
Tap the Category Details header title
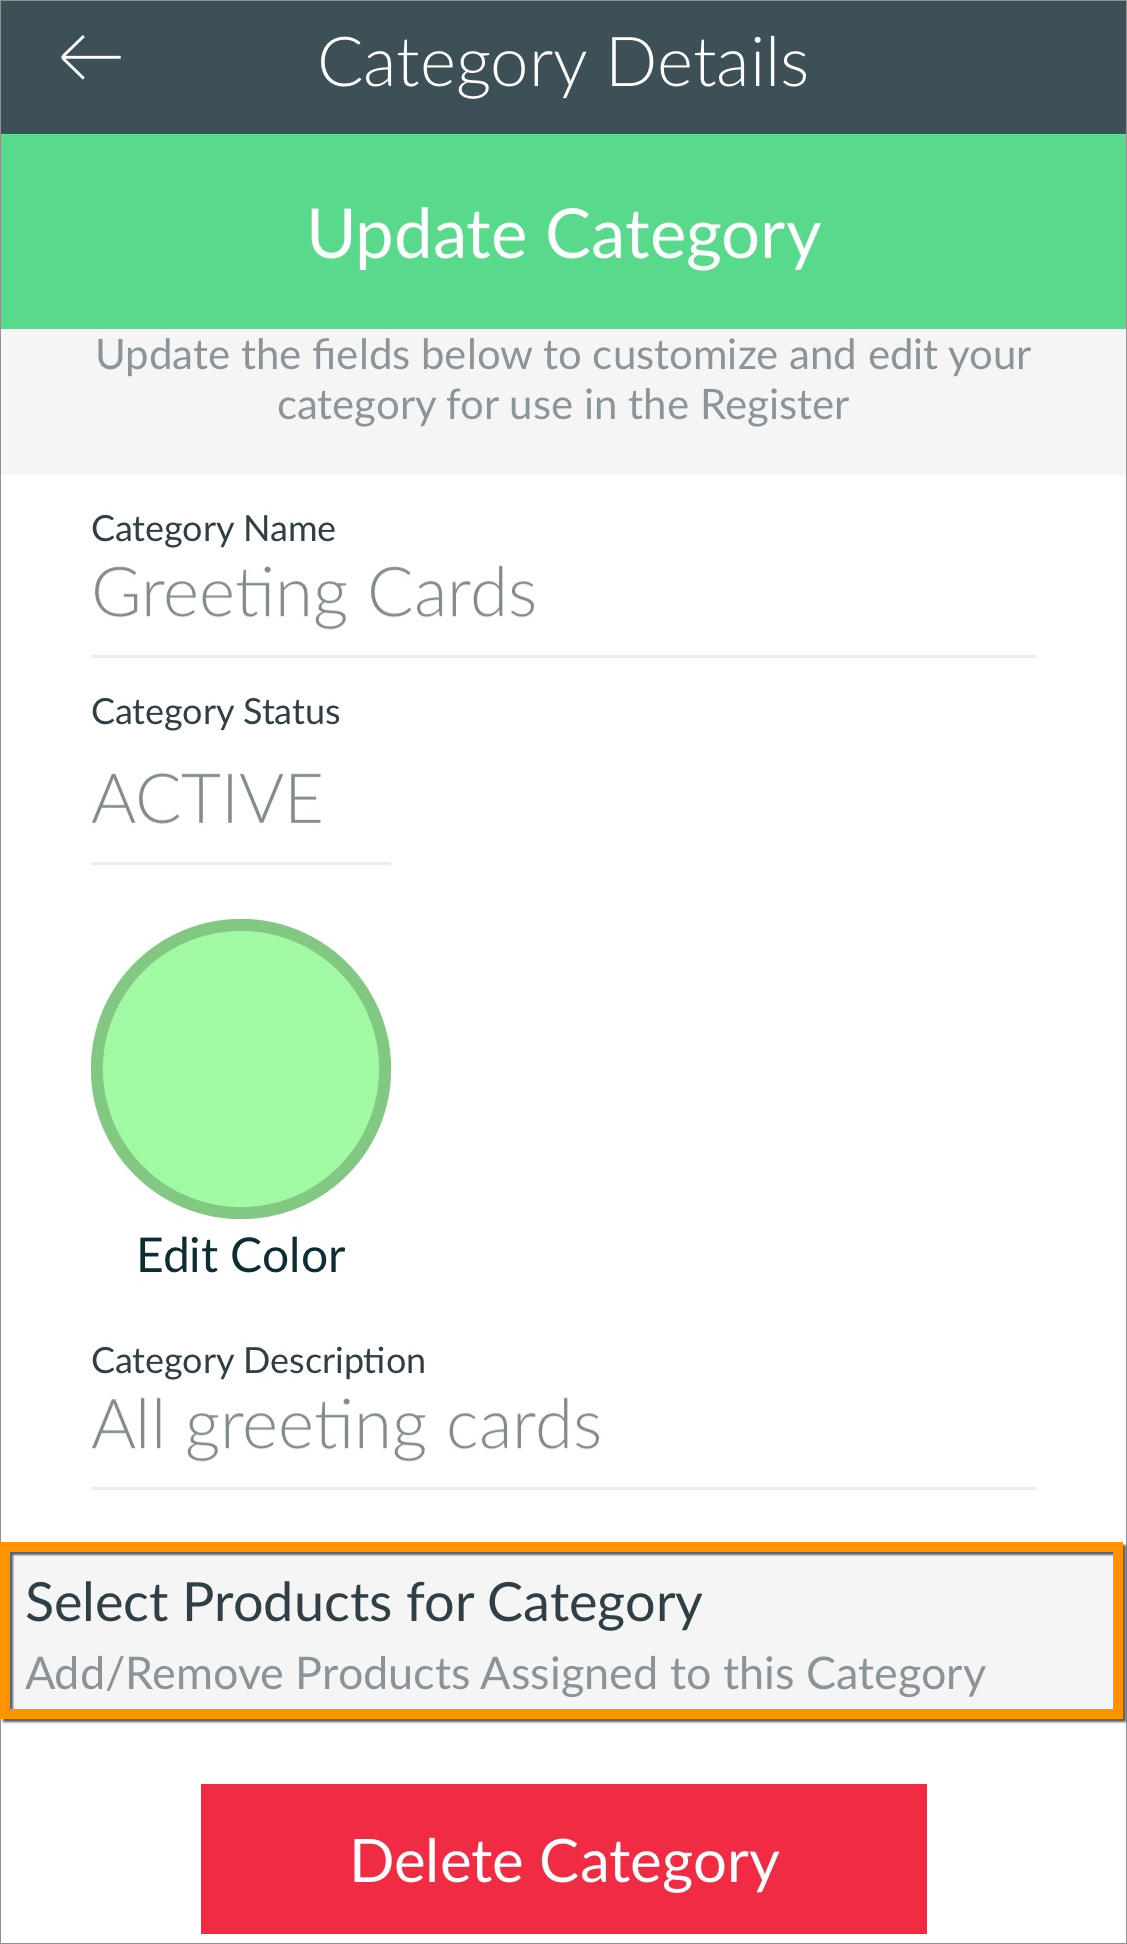pos(563,63)
